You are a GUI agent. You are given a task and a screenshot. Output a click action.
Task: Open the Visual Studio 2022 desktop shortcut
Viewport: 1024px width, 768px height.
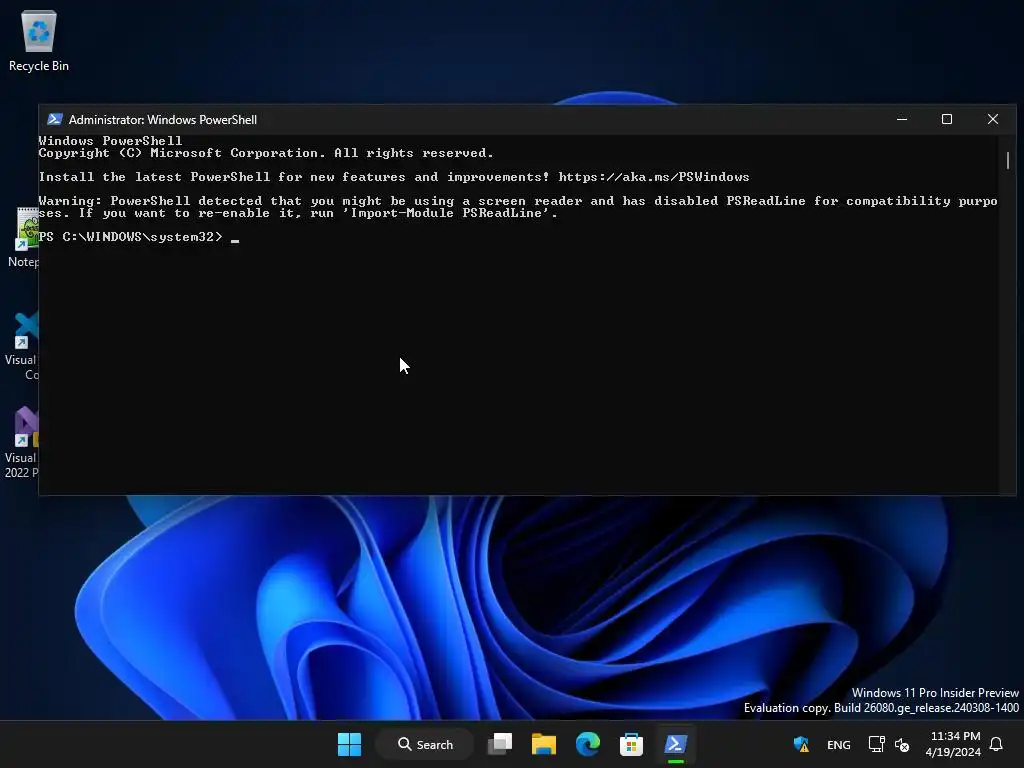[x=22, y=443]
